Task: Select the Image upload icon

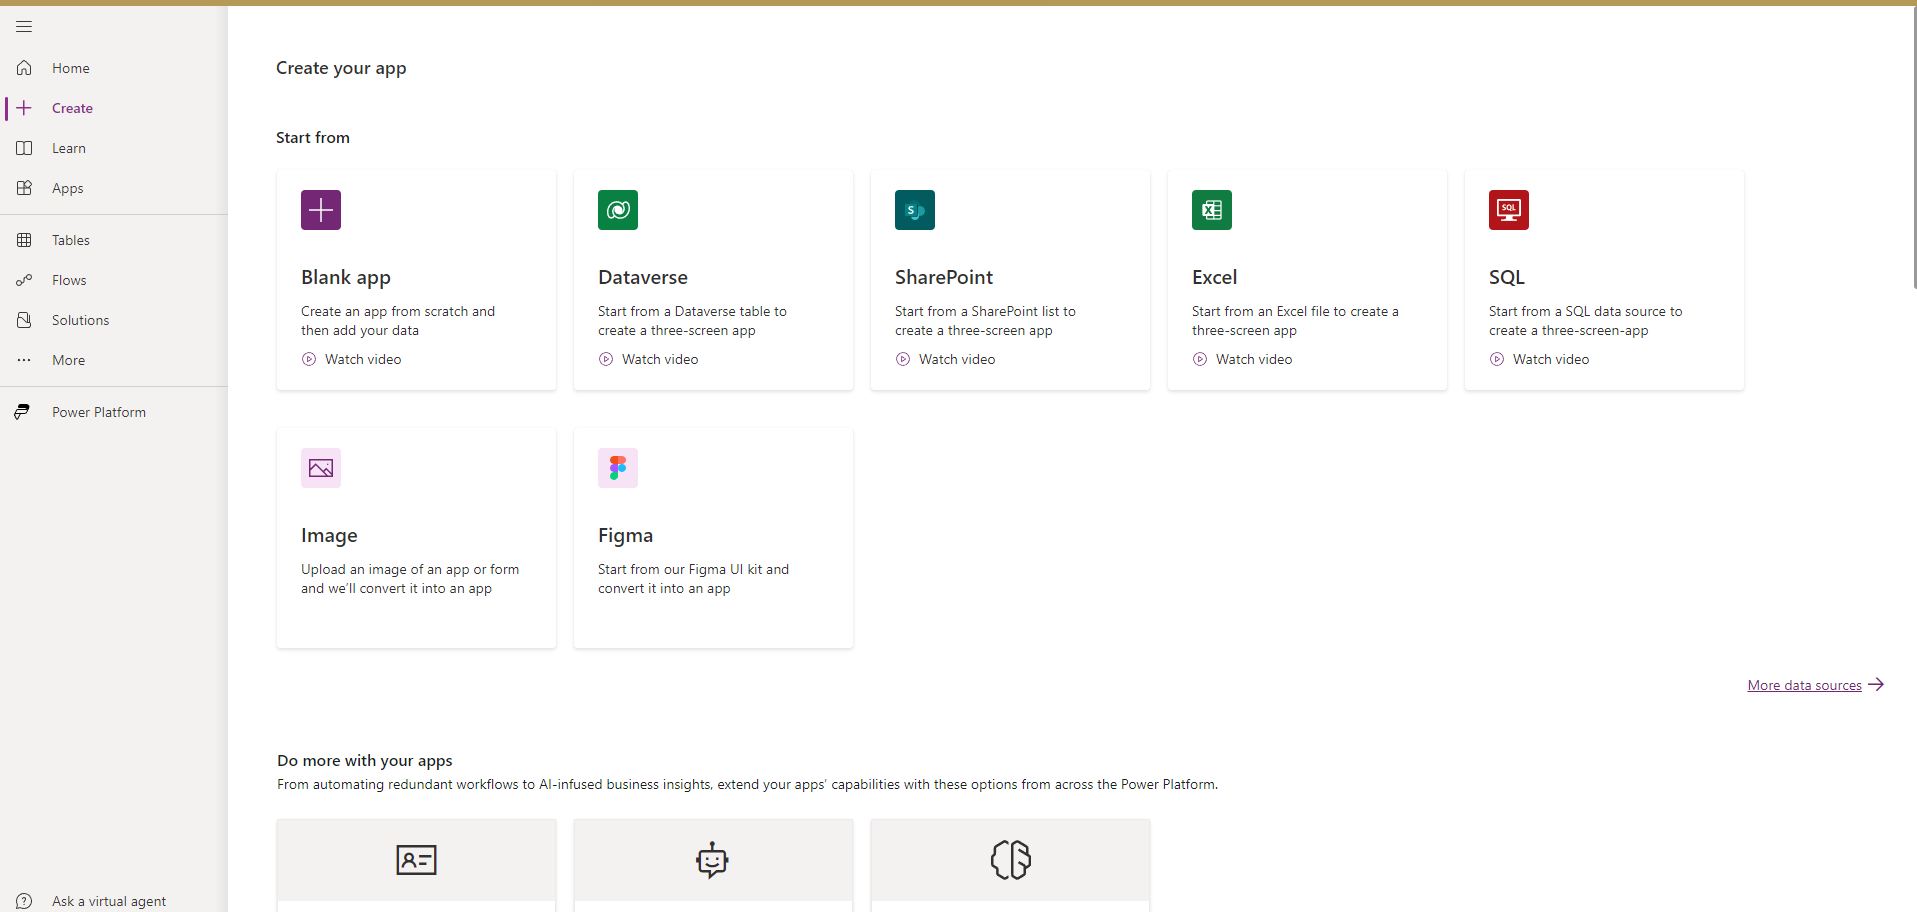Action: (x=321, y=468)
